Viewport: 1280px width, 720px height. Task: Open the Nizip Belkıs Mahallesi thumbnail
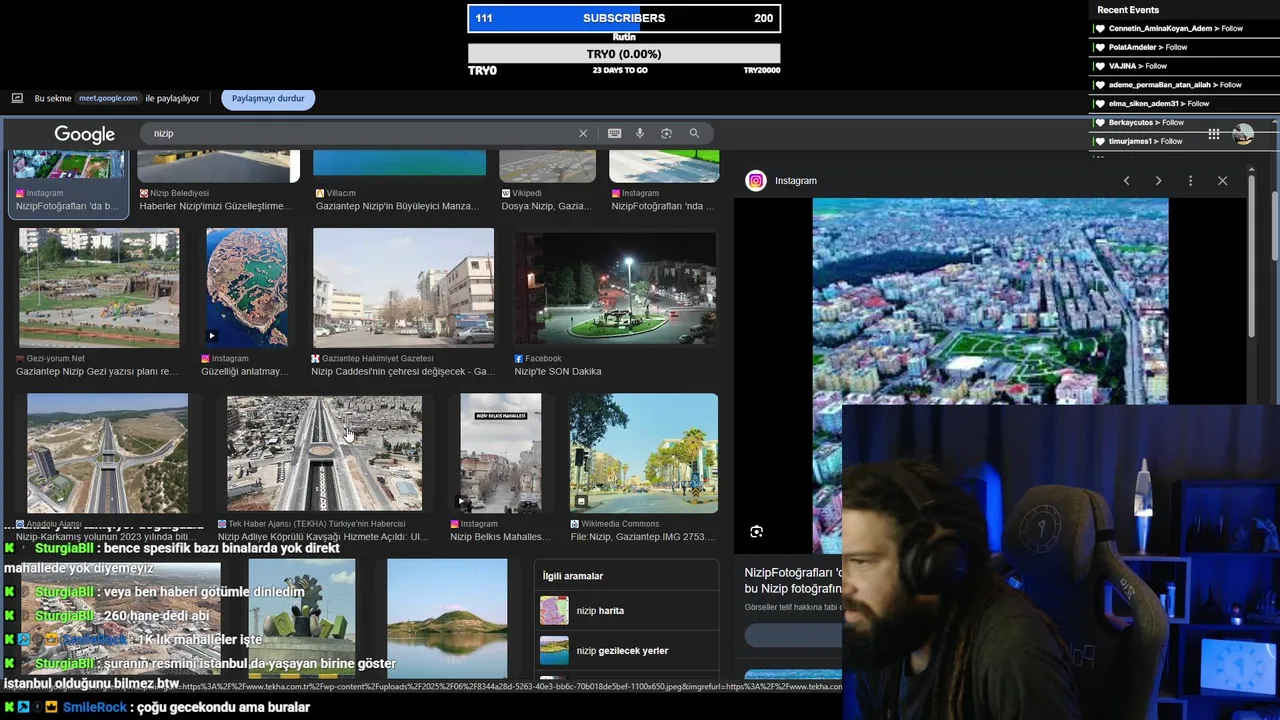[500, 453]
